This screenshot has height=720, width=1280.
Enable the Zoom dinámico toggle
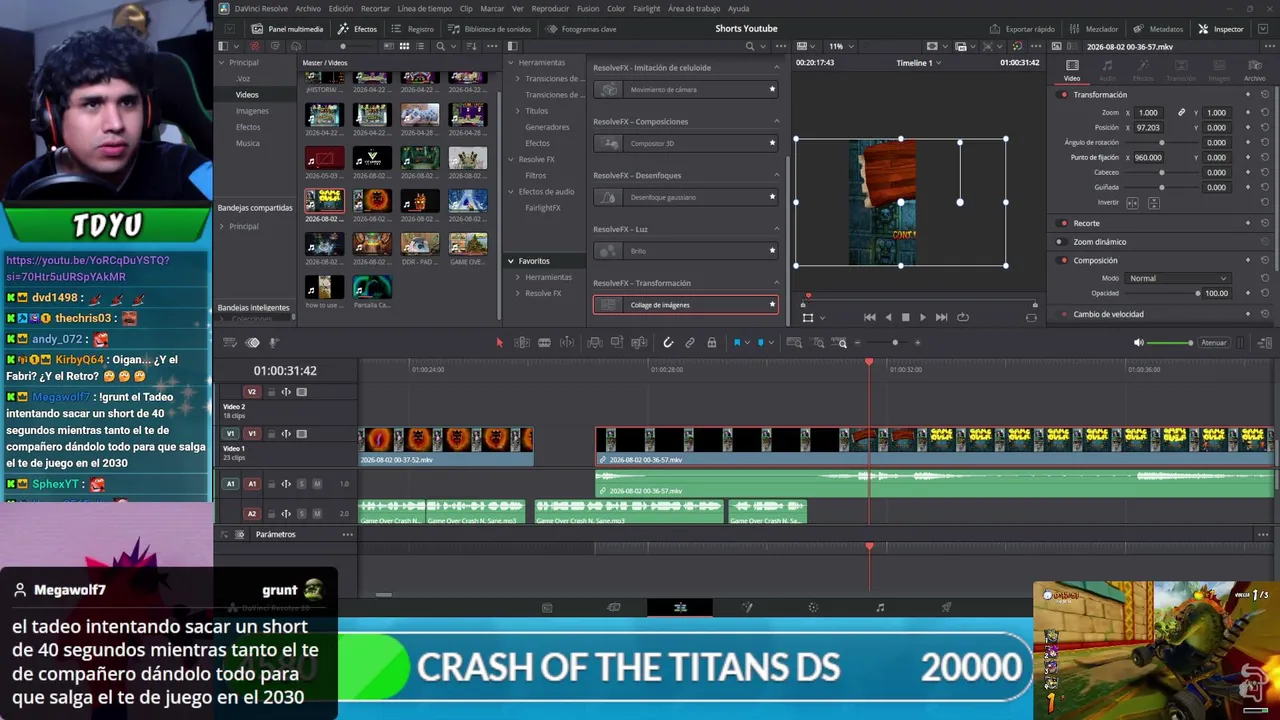coord(1060,242)
